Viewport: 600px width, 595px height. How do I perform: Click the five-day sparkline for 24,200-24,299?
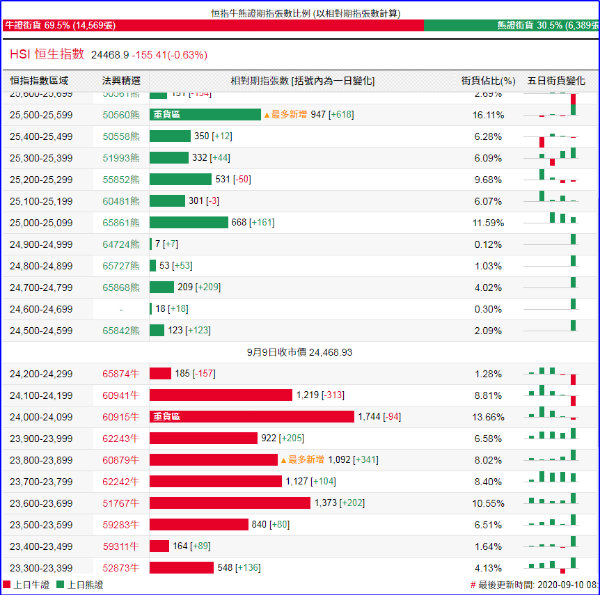tap(551, 376)
